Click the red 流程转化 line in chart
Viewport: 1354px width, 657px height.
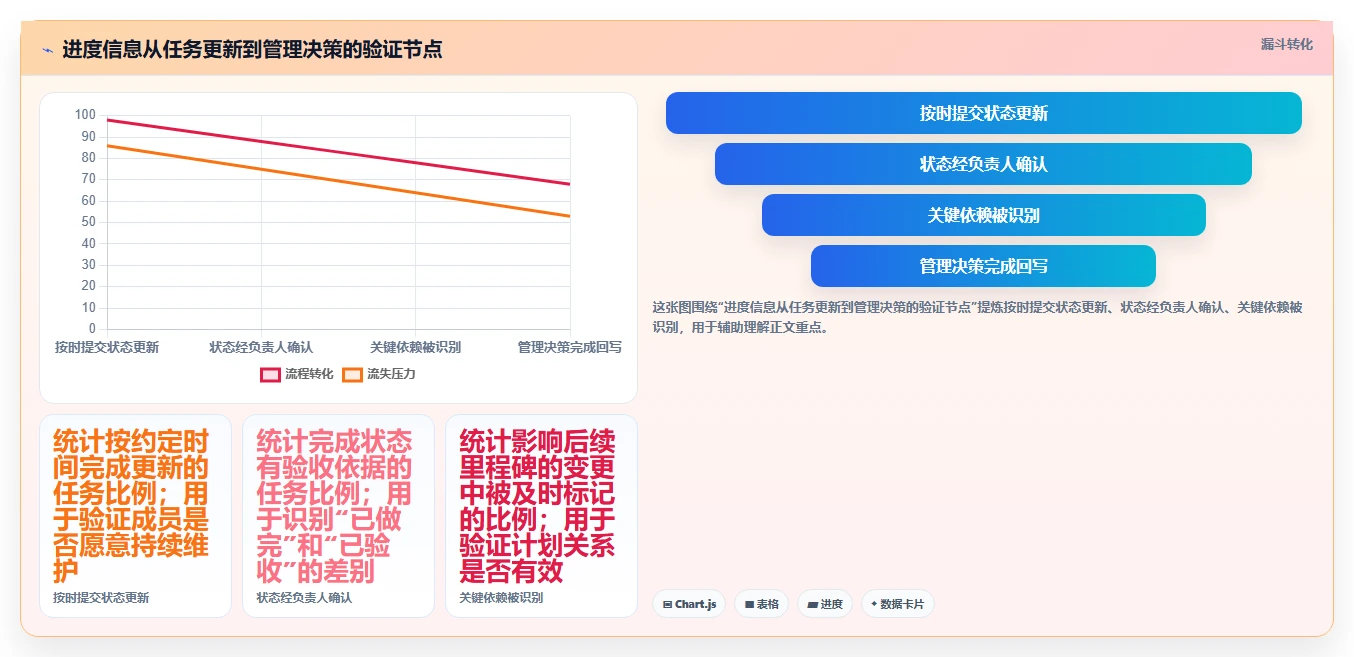point(338,152)
